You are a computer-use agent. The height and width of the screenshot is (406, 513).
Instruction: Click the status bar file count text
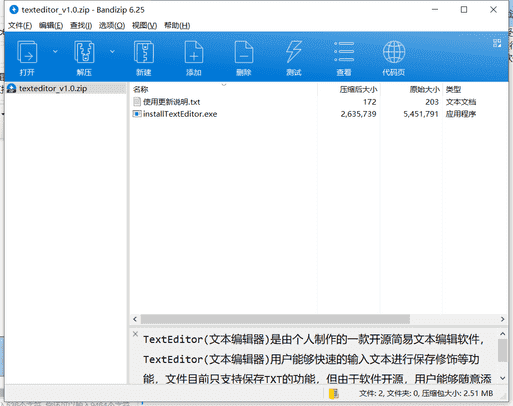point(426,393)
